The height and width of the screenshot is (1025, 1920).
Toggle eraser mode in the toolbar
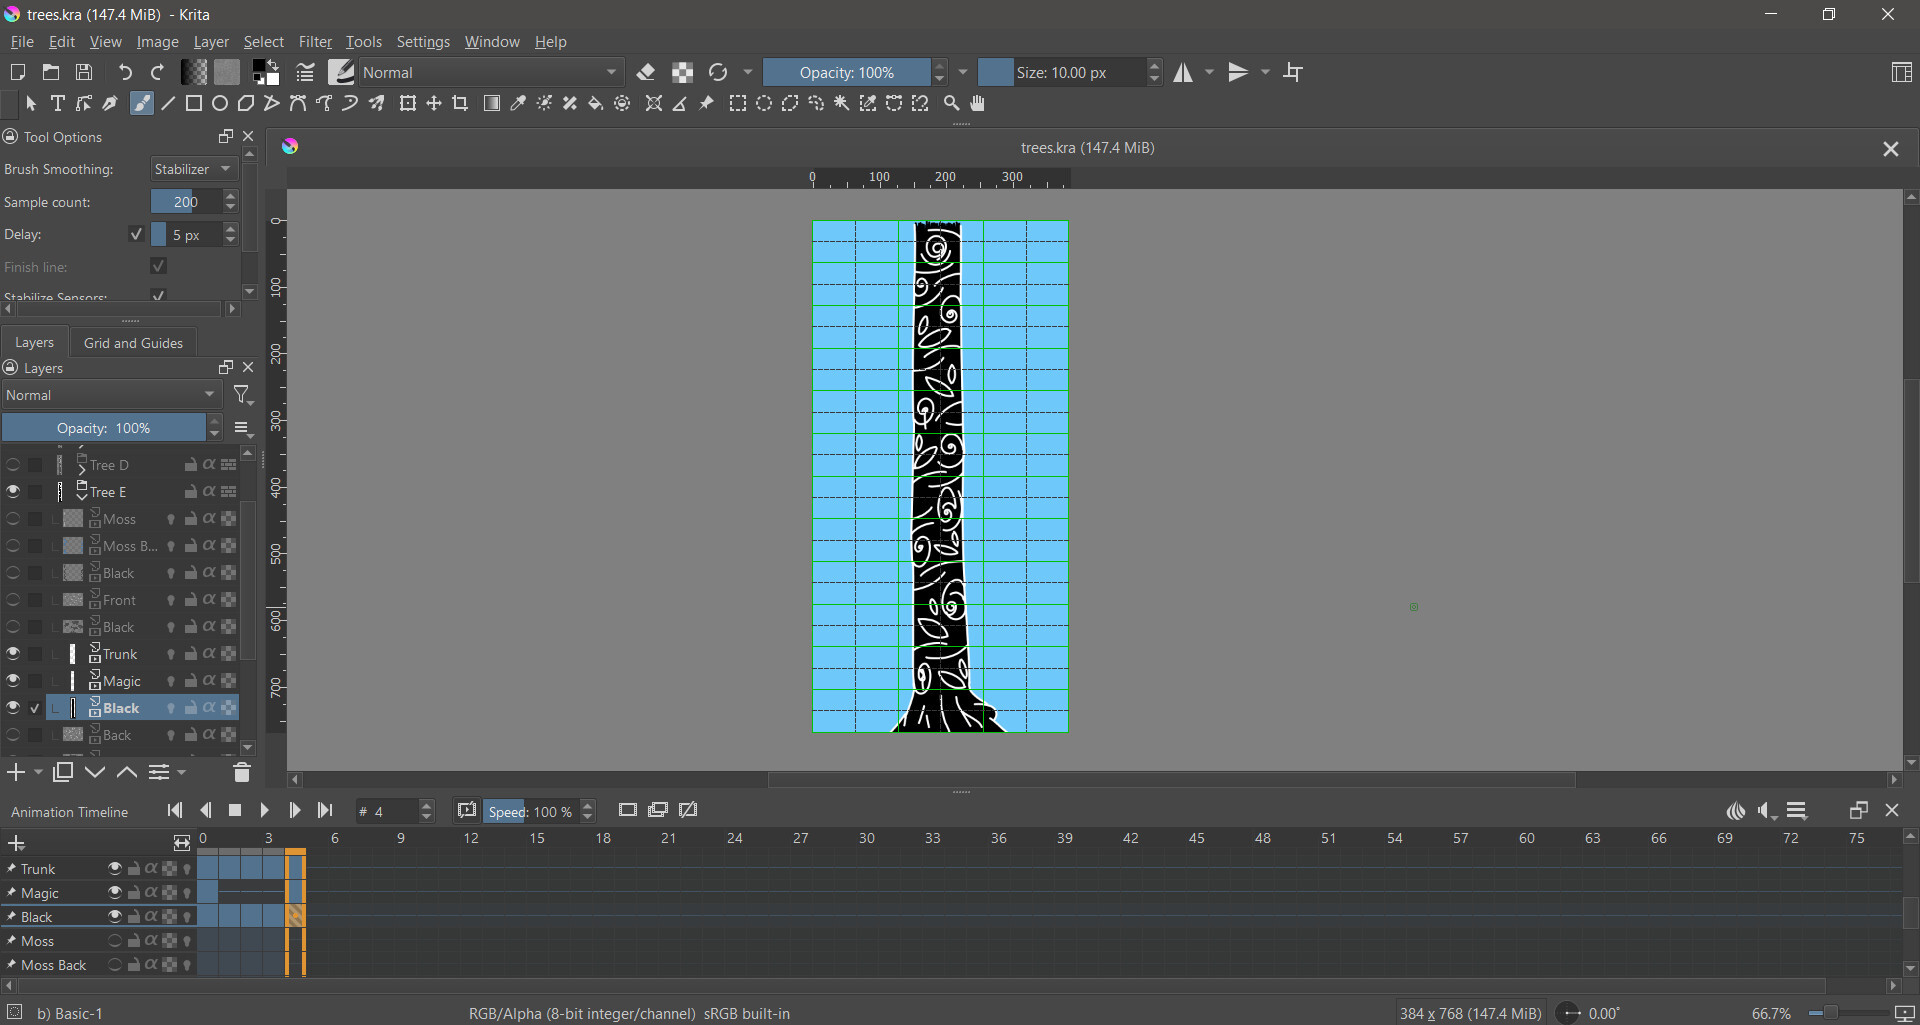(646, 72)
